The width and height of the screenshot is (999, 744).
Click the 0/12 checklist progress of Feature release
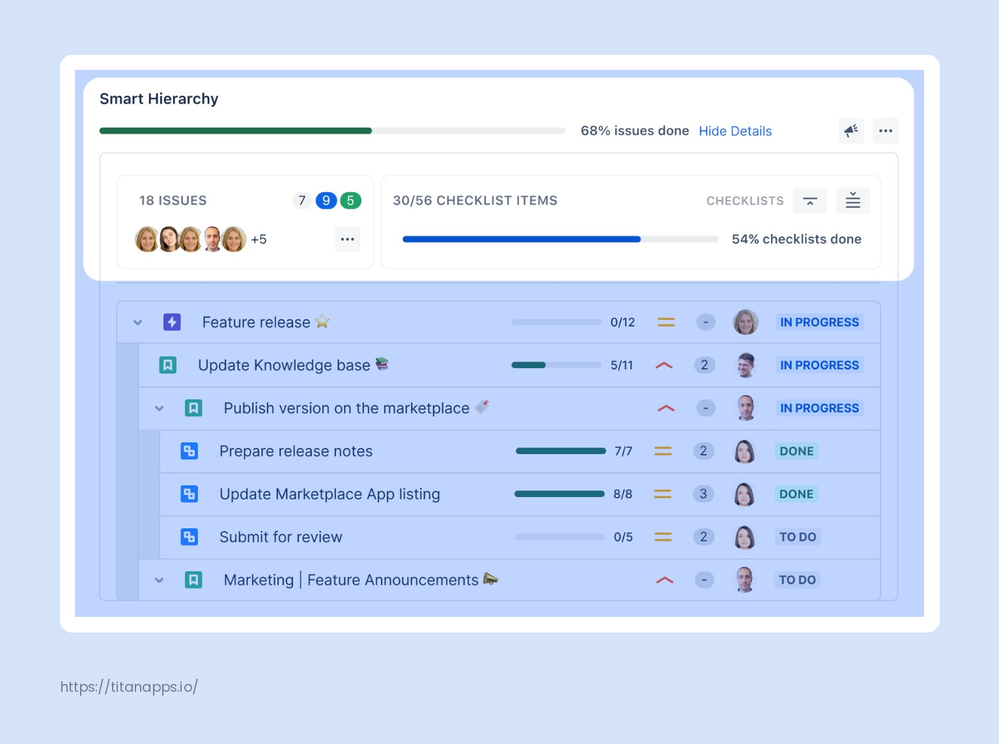pyautogui.click(x=573, y=322)
